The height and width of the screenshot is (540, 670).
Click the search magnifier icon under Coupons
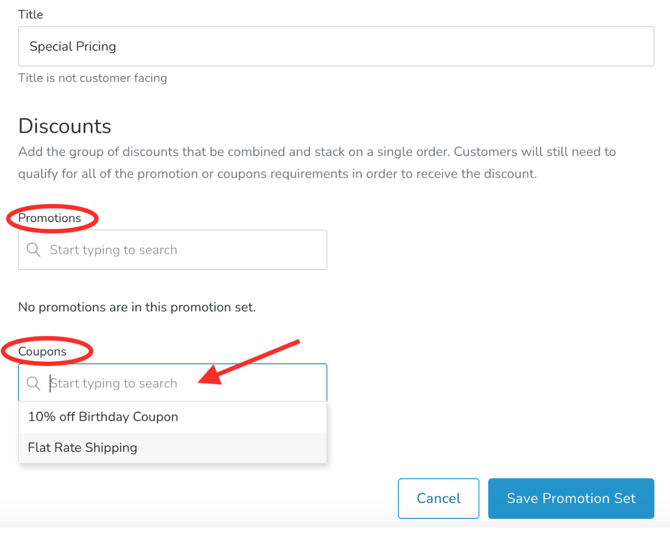pyautogui.click(x=34, y=383)
